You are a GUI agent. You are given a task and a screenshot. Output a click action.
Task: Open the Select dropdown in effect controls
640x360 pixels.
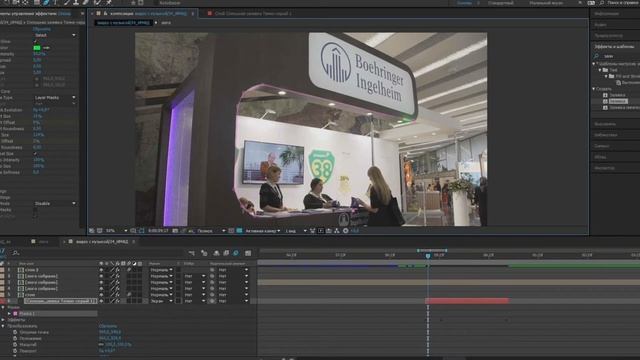click(x=55, y=35)
